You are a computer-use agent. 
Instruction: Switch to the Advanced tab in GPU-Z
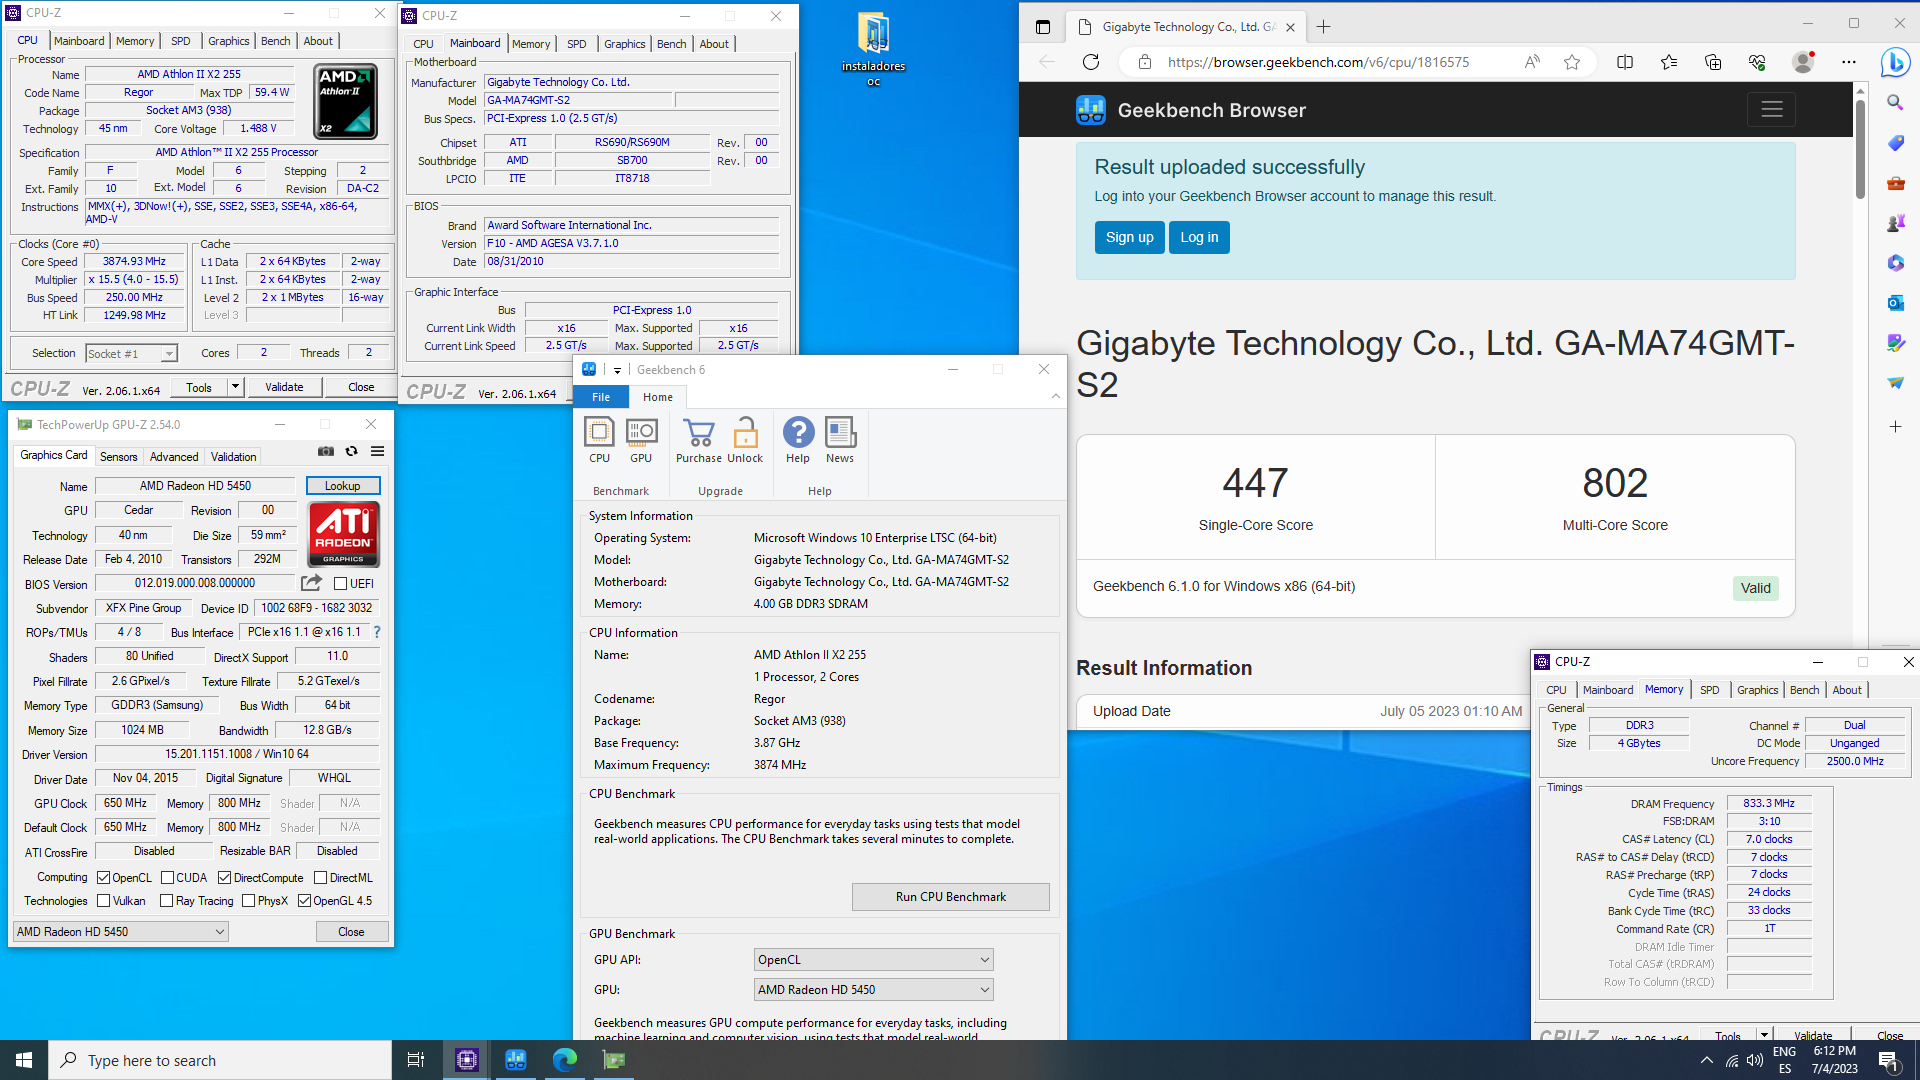click(174, 457)
